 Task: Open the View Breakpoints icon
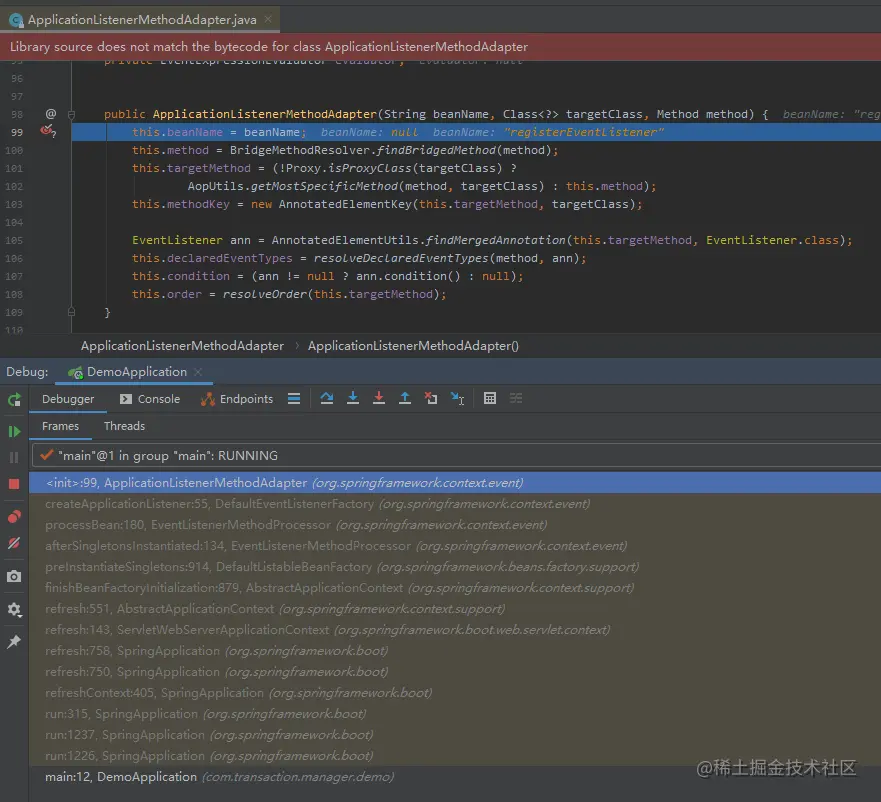[x=14, y=516]
